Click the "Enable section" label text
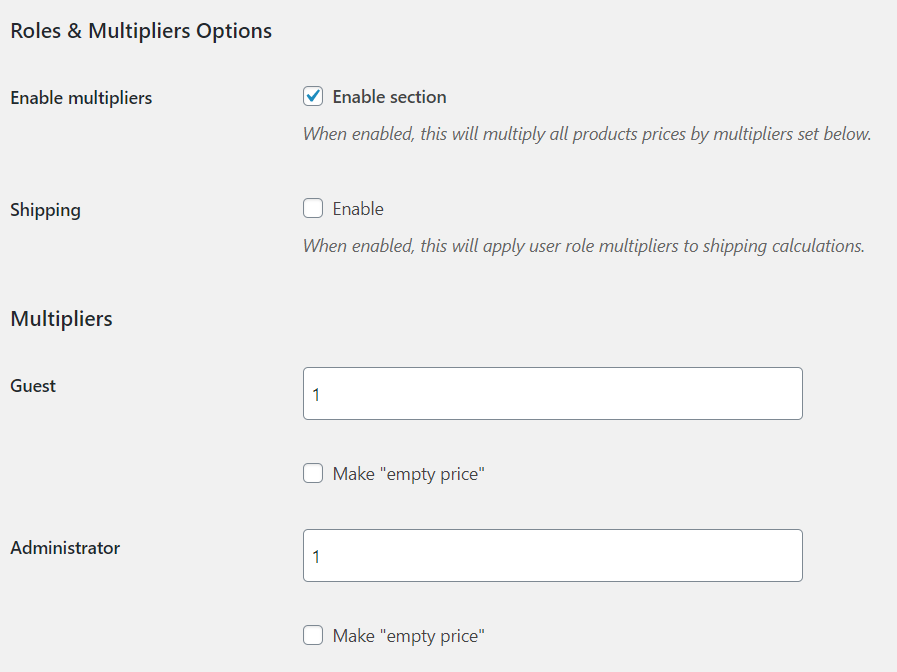The height and width of the screenshot is (672, 897). [389, 97]
